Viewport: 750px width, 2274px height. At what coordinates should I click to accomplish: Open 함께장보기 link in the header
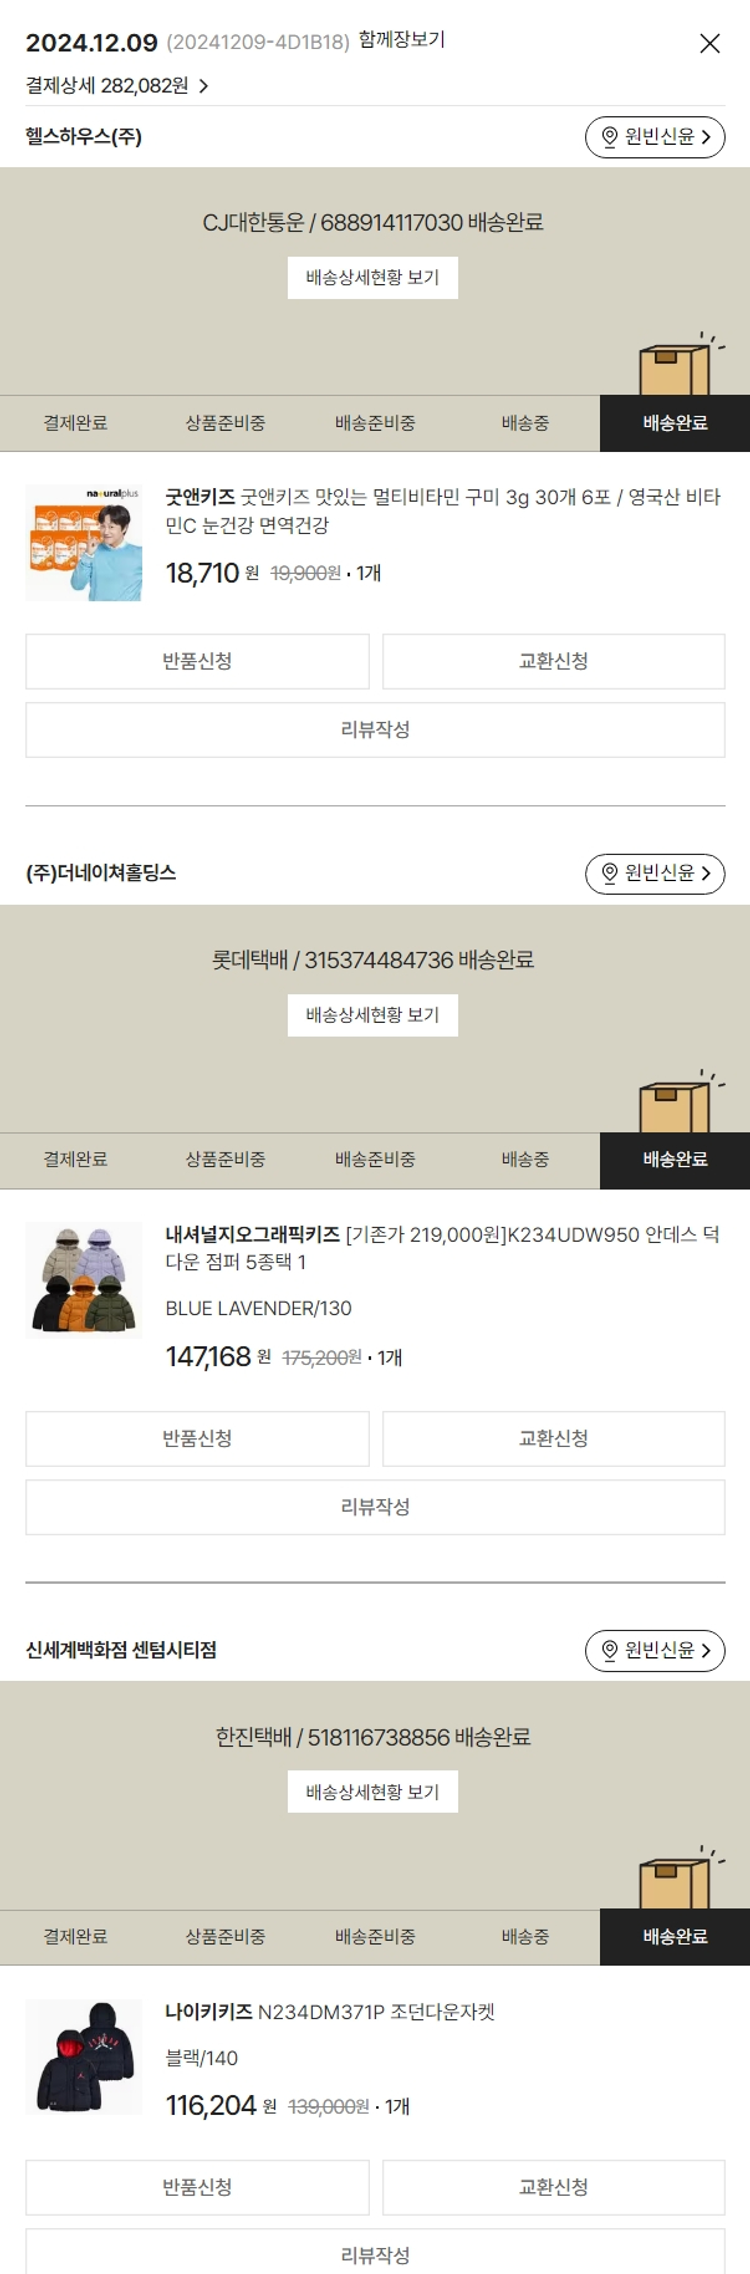point(402,40)
